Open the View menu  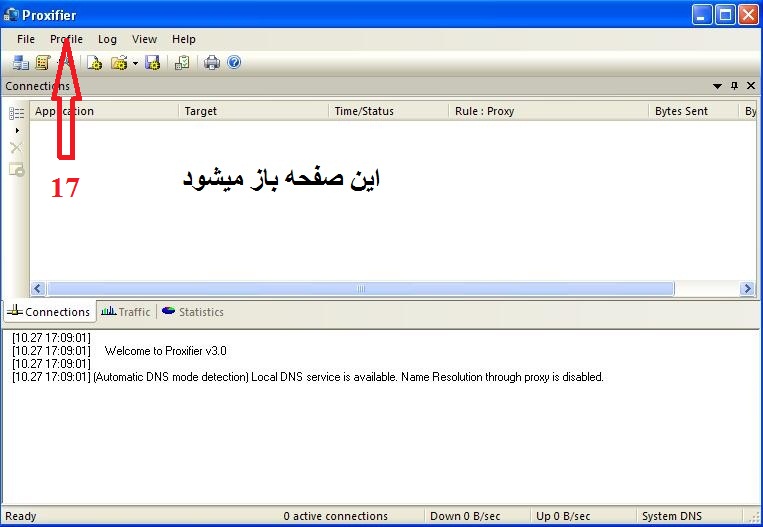(x=145, y=39)
